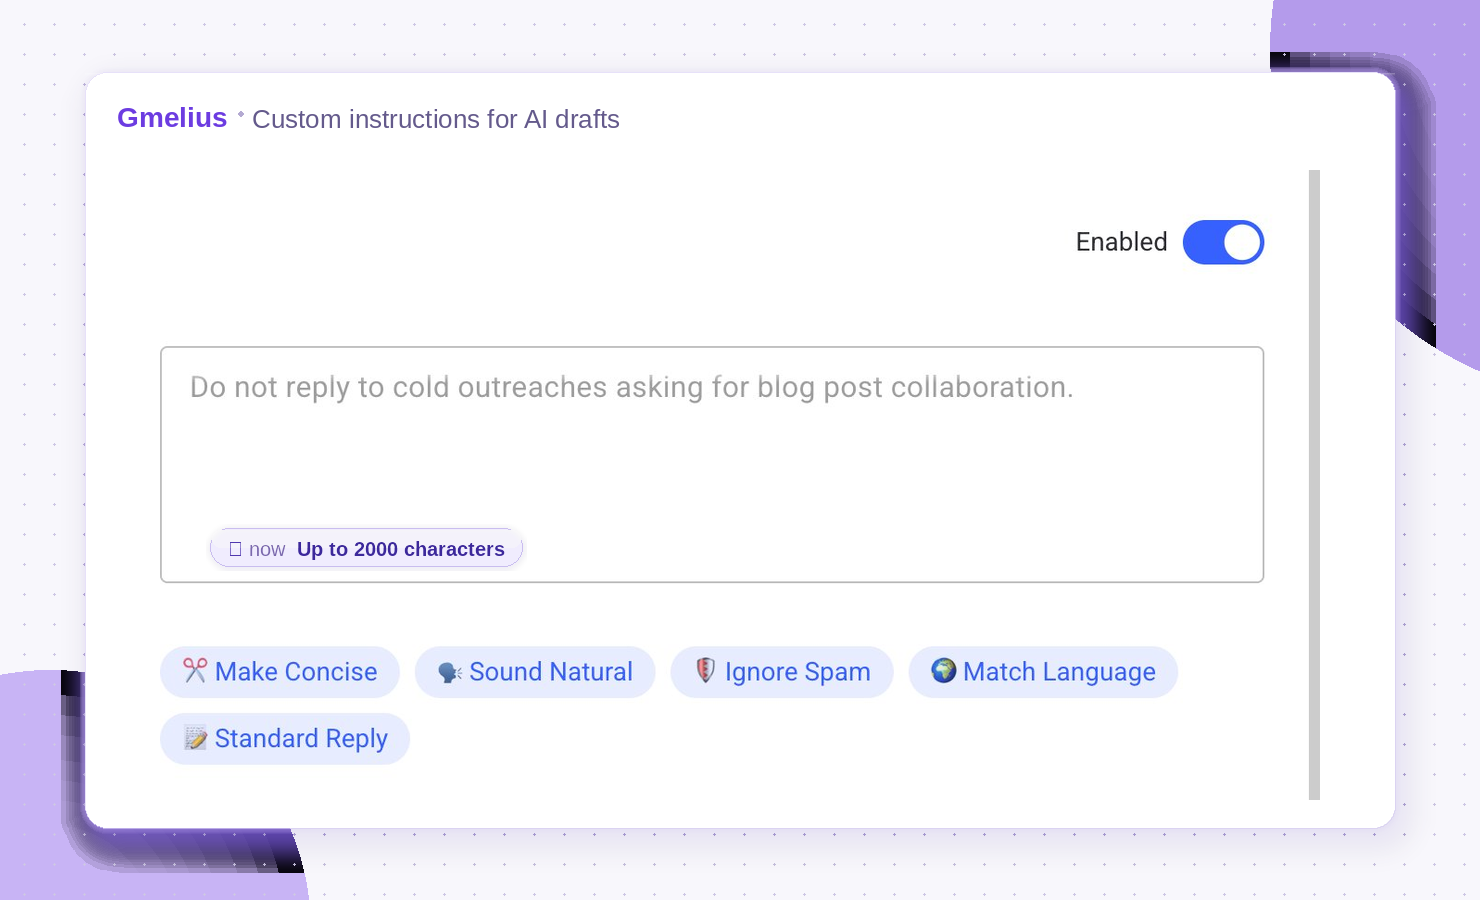Click the memo pencil icon on Standard Reply
The image size is (1480, 900).
(196, 738)
